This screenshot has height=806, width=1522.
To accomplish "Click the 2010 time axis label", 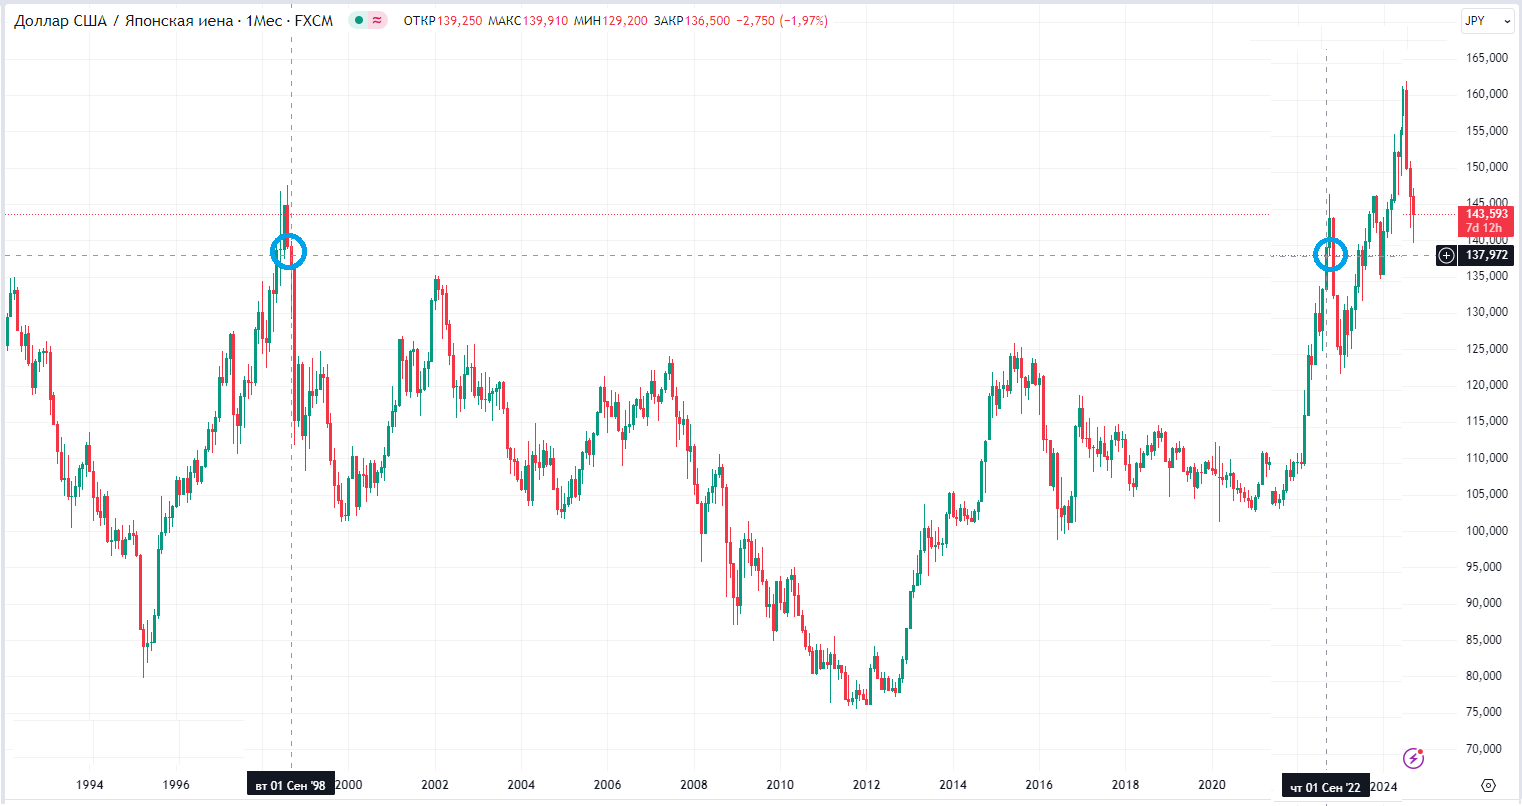I will tap(780, 785).
